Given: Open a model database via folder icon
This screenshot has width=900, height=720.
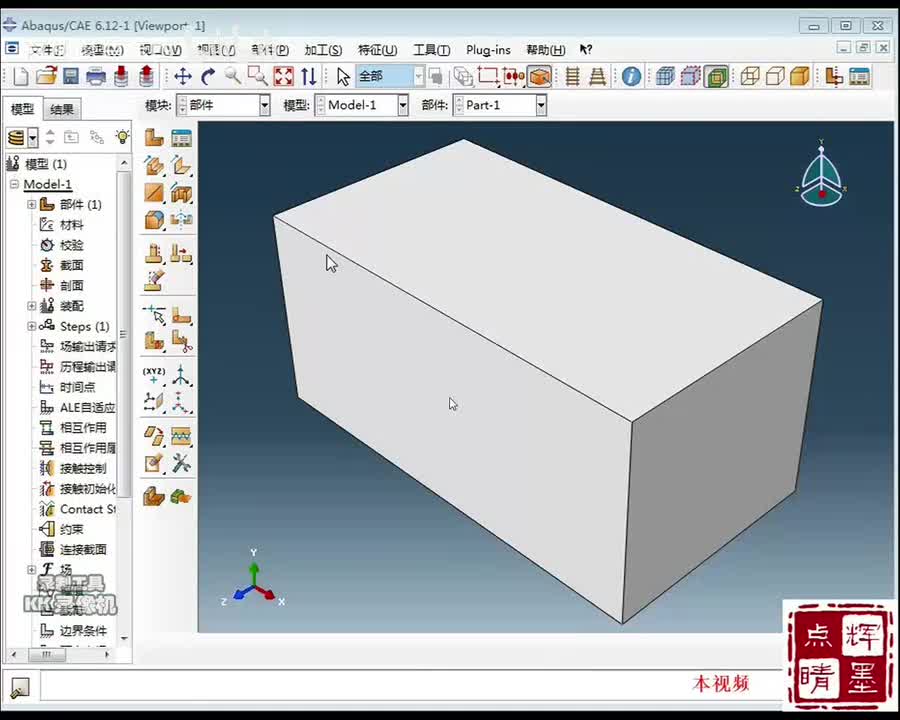Looking at the screenshot, I should 46,76.
